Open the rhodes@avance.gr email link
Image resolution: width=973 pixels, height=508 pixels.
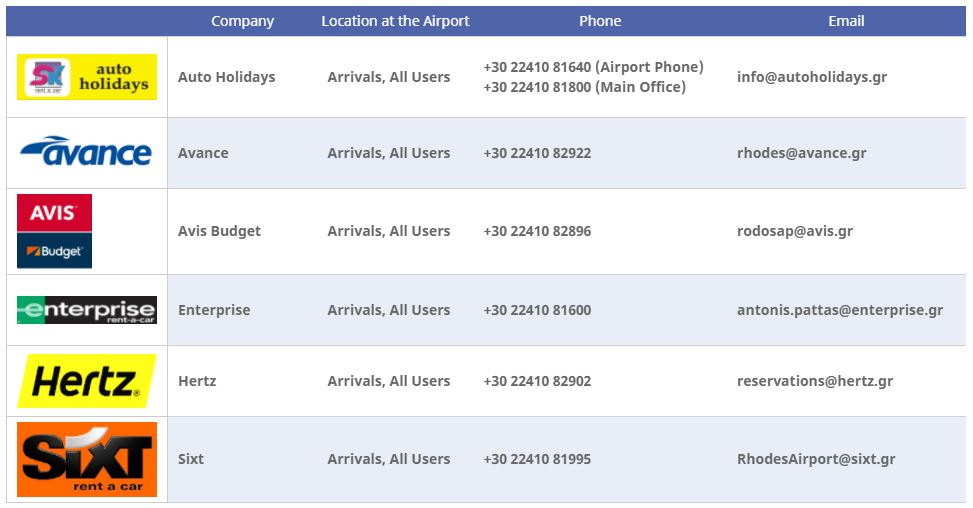pyautogui.click(x=801, y=153)
